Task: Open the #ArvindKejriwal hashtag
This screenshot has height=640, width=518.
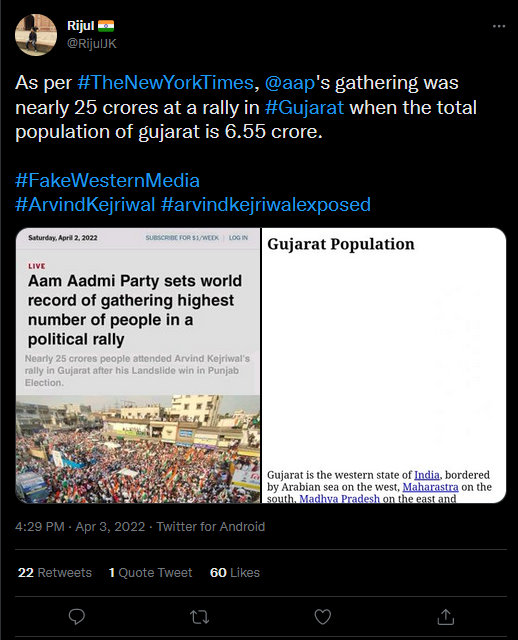Action: coord(85,204)
